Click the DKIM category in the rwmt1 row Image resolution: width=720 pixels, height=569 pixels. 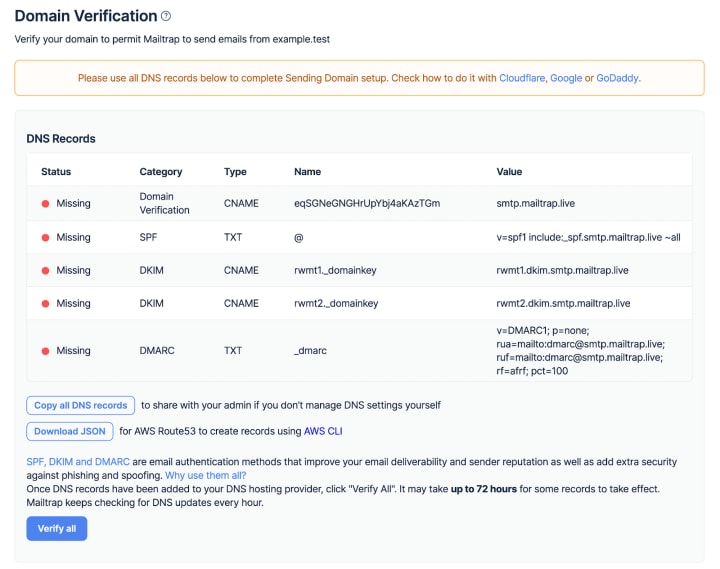pyautogui.click(x=151, y=270)
